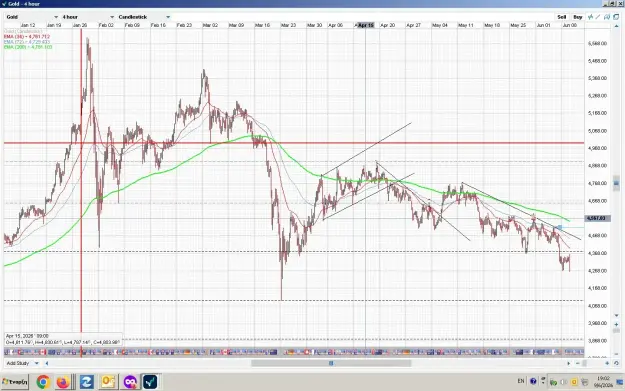The height and width of the screenshot is (391, 625).
Task: Click the Sell button
Action: coord(562,17)
